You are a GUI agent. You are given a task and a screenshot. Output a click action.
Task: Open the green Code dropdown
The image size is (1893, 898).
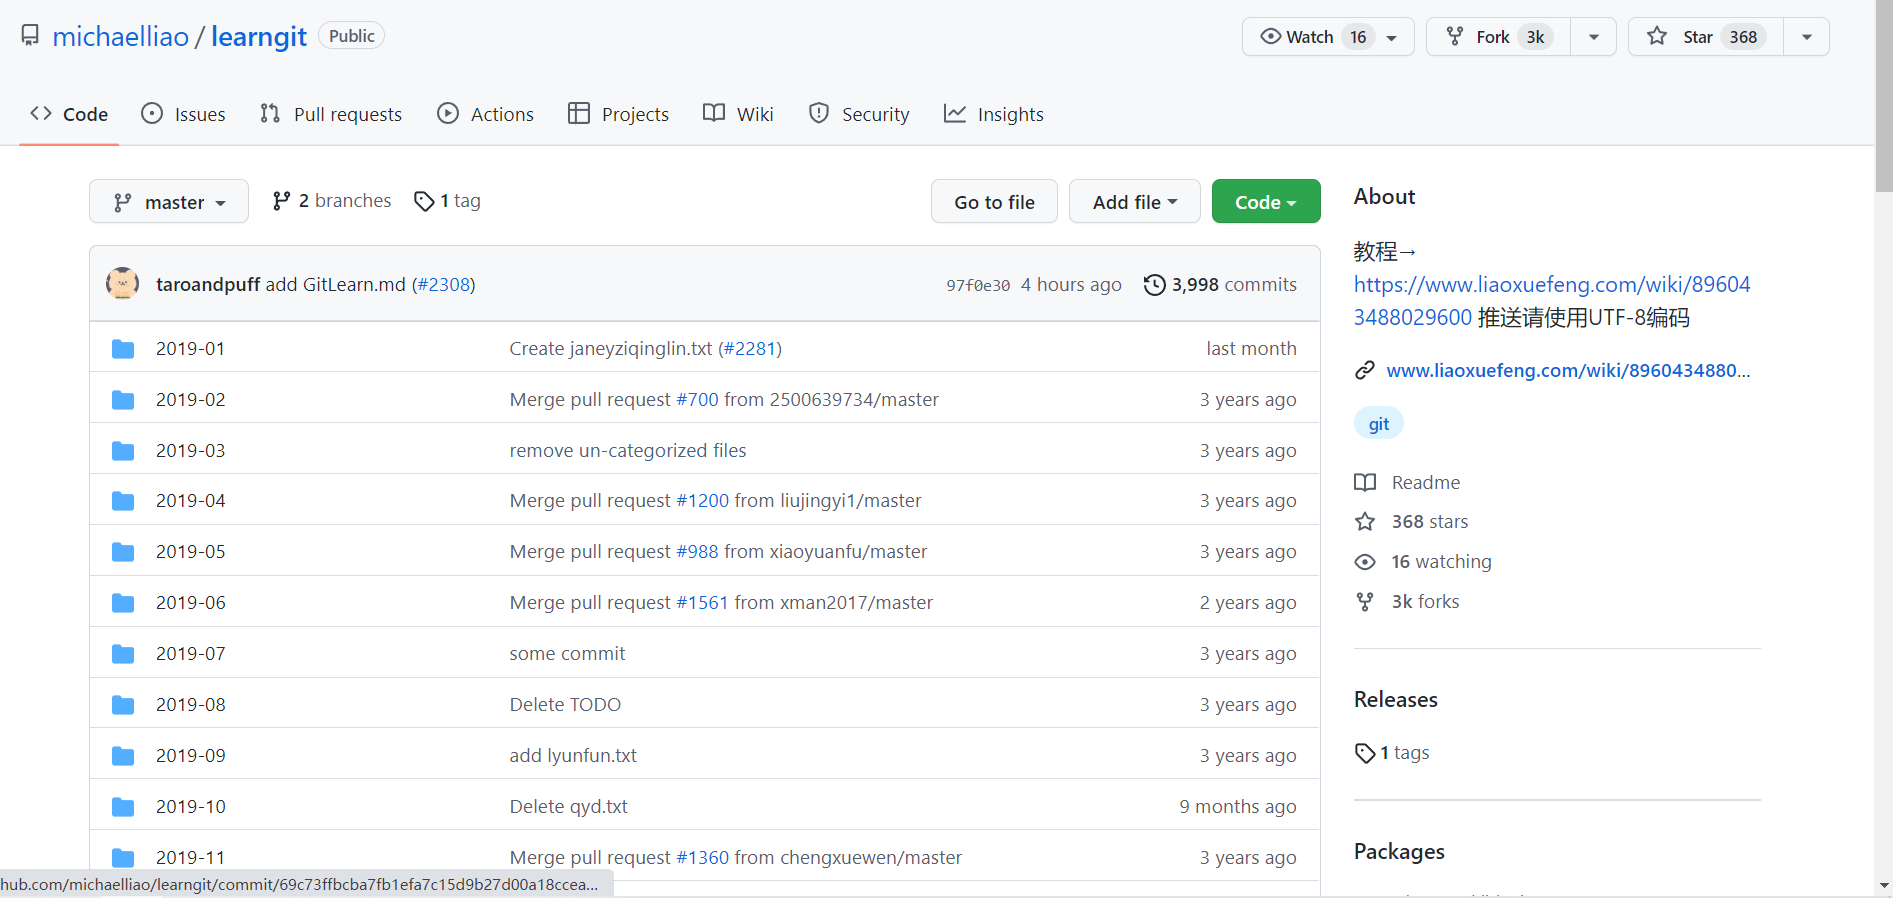coord(1266,202)
